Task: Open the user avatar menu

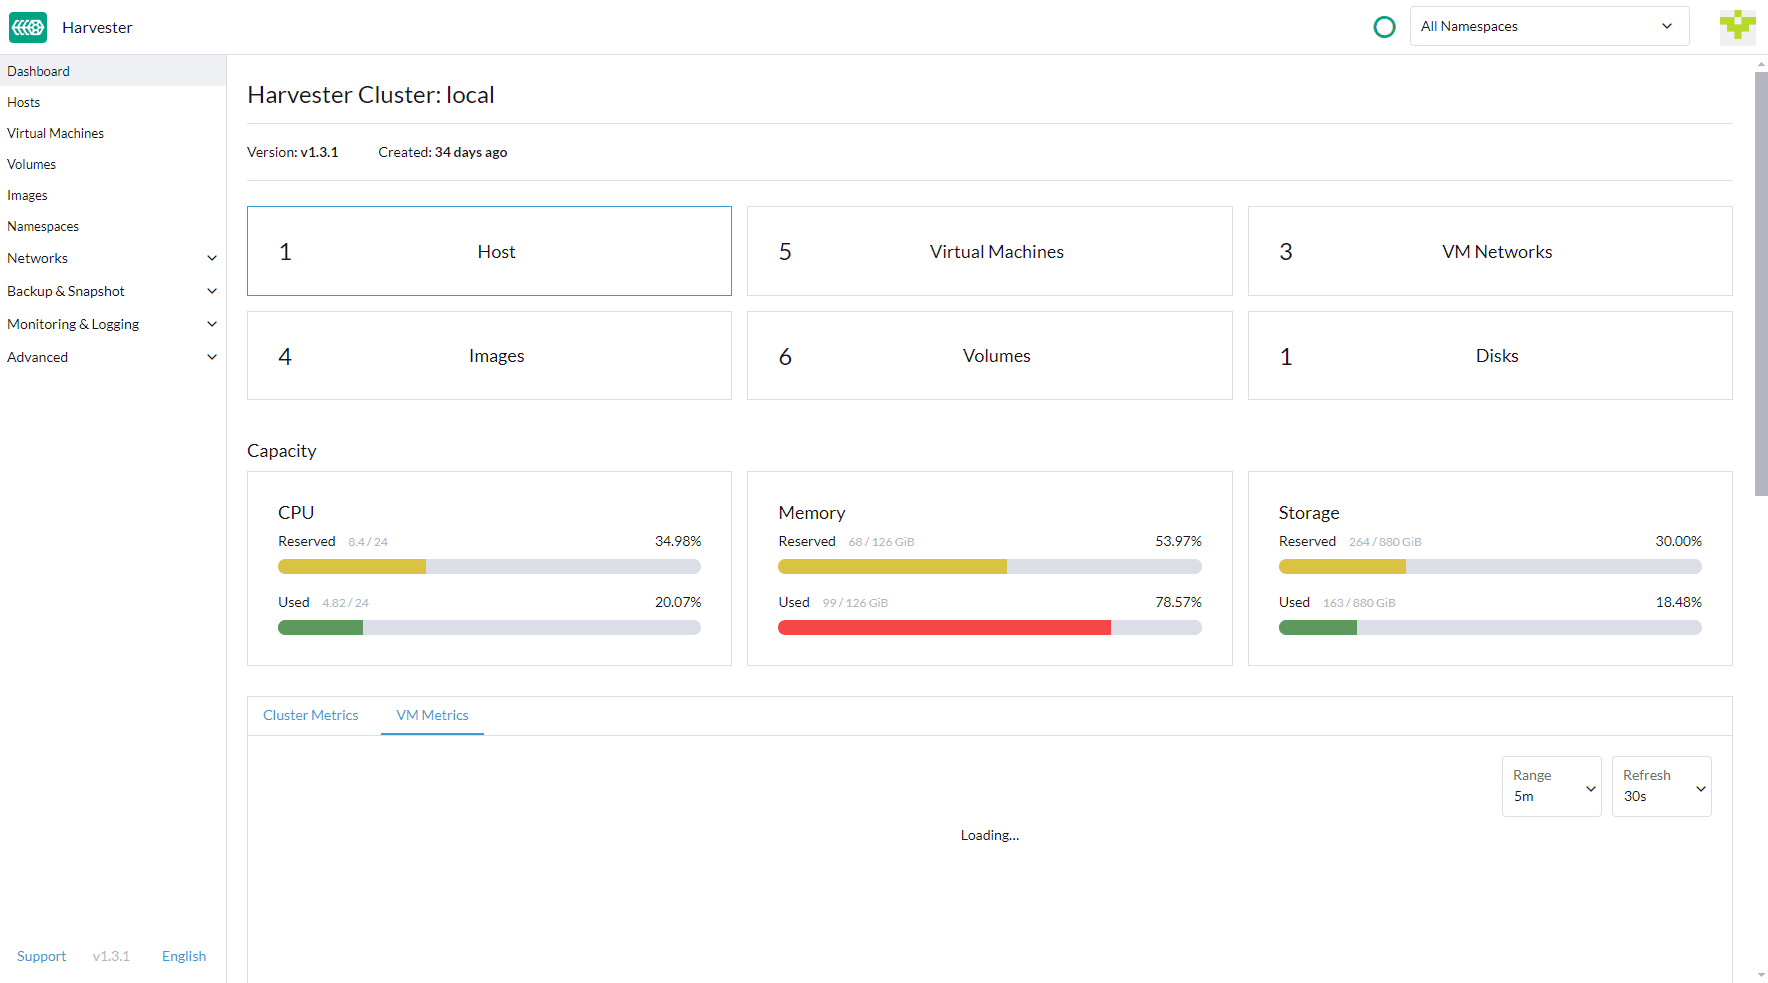Action: (x=1737, y=27)
